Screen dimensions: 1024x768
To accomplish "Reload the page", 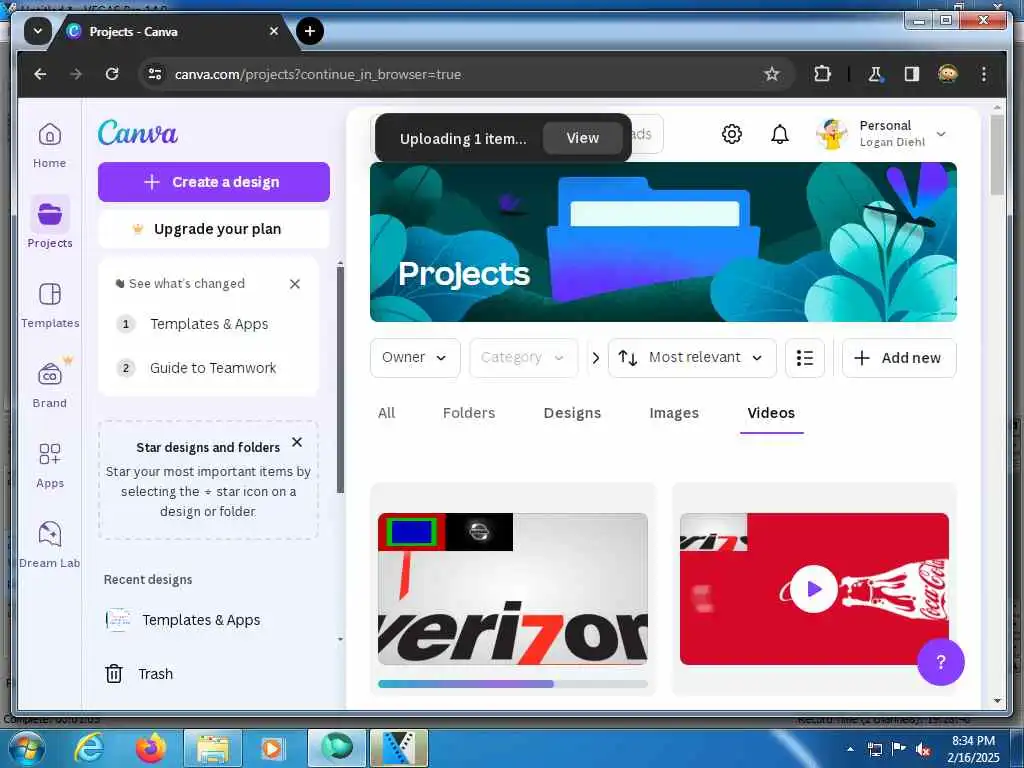I will coord(112,74).
